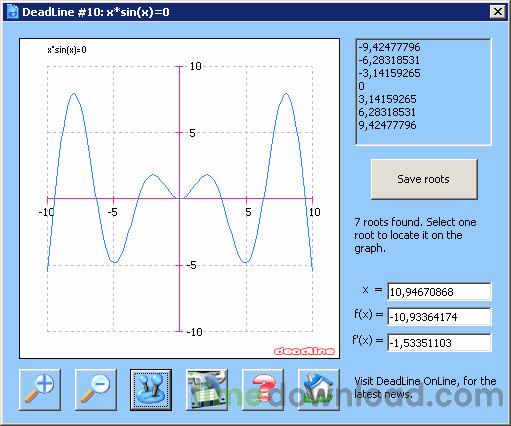Click the Save roots button
This screenshot has width=511, height=426.
[424, 179]
